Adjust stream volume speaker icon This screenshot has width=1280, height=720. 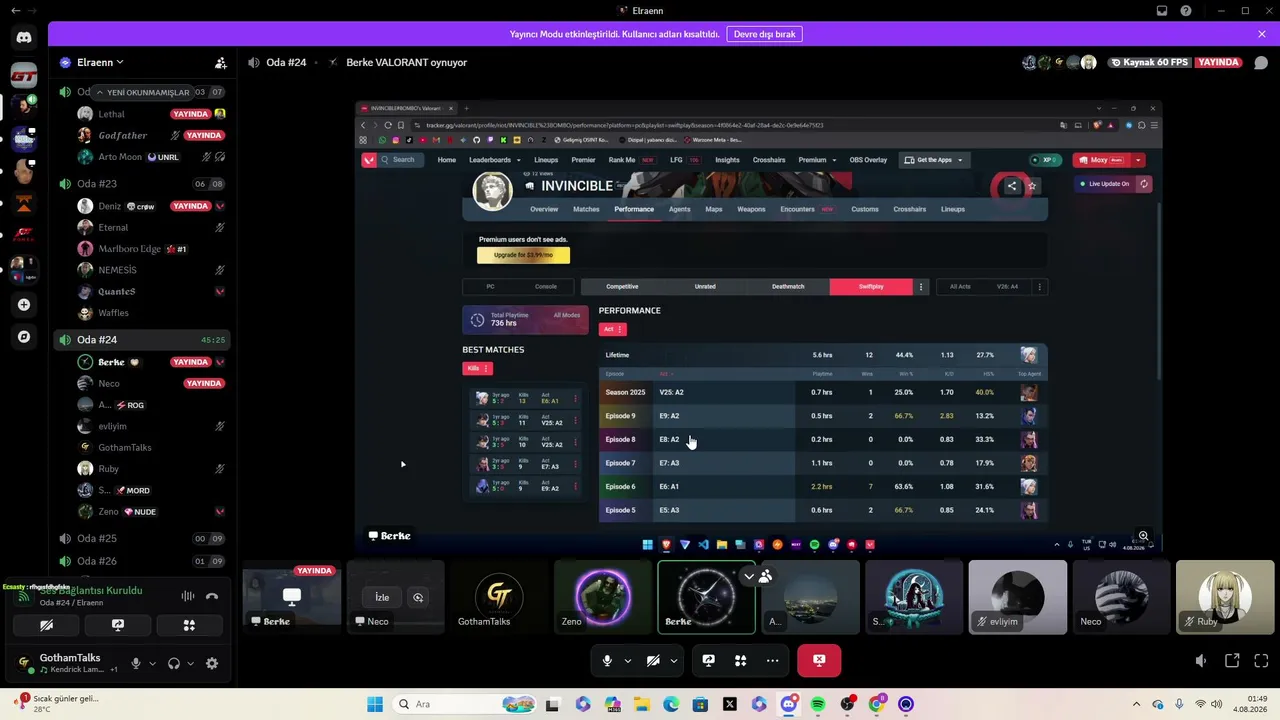coord(1202,660)
